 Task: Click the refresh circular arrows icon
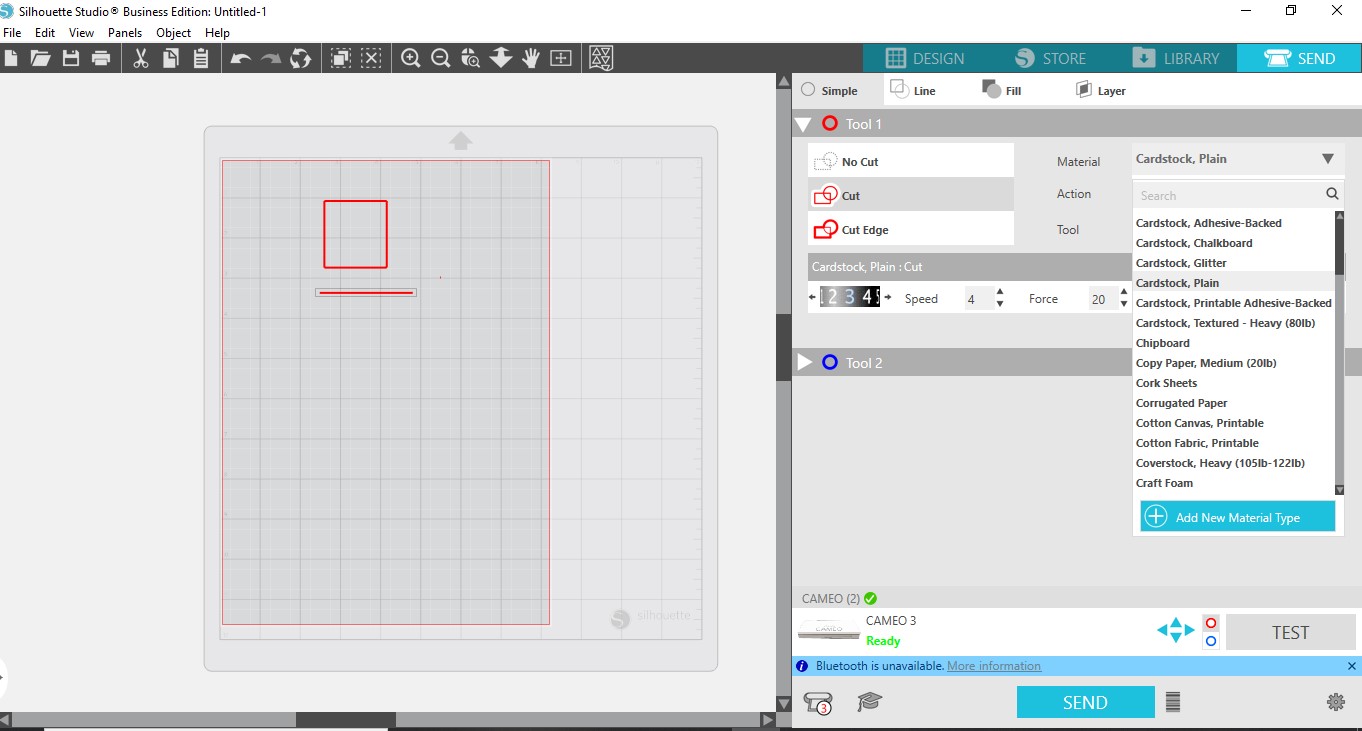click(x=301, y=58)
